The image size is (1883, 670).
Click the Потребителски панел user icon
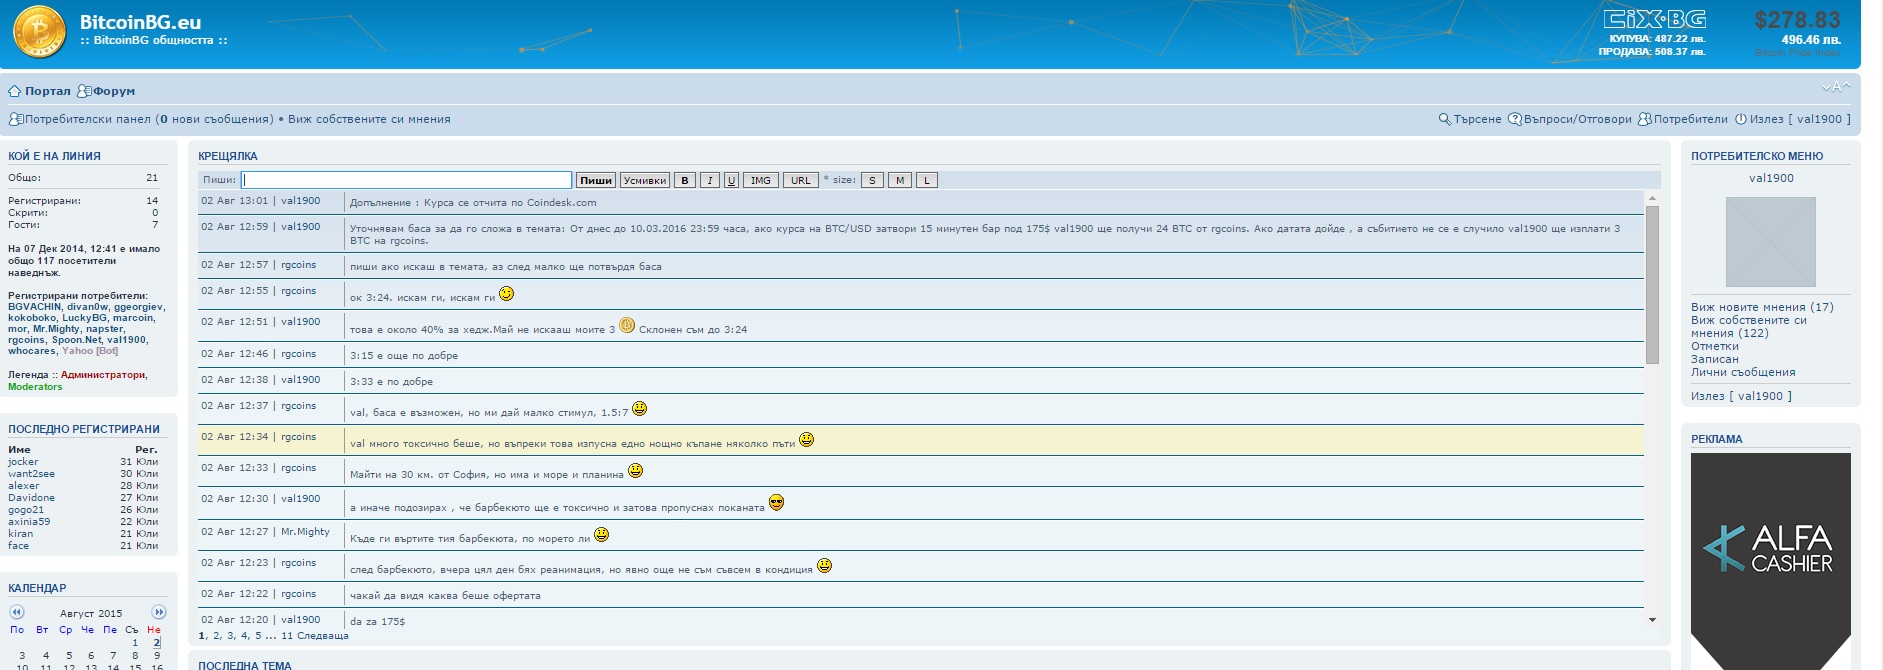click(15, 119)
